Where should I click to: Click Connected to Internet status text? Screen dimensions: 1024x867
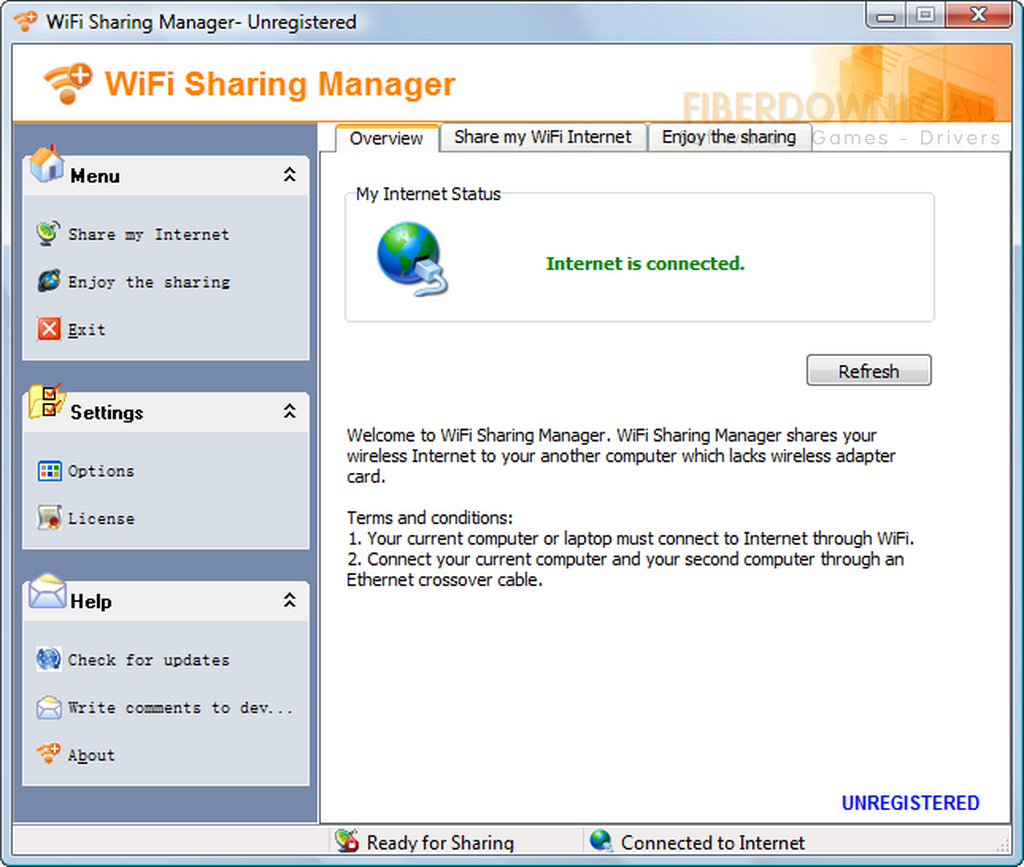pos(712,843)
